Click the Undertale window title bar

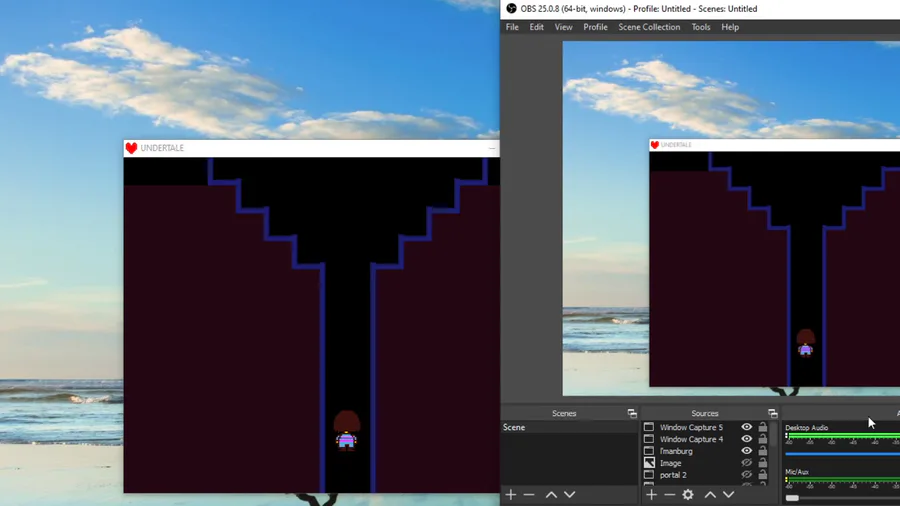[x=311, y=148]
